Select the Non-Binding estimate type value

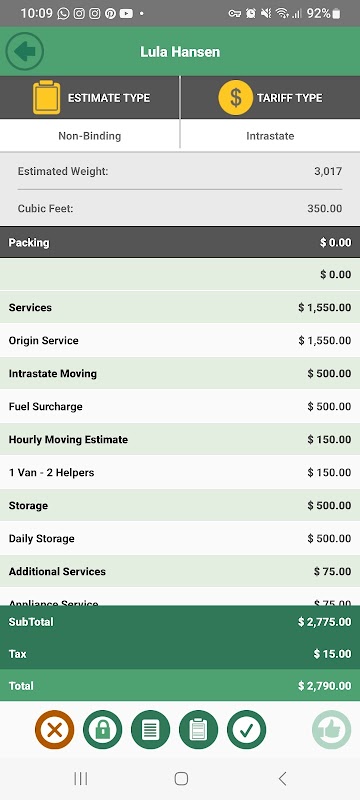point(90,136)
